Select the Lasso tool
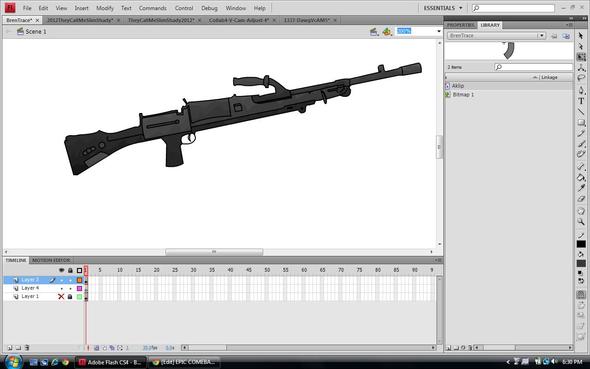Image resolution: width=590 pixels, height=369 pixels. [581, 79]
